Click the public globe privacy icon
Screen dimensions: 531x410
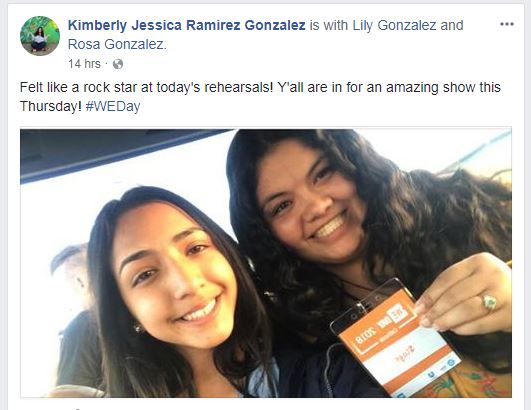[x=118, y=64]
